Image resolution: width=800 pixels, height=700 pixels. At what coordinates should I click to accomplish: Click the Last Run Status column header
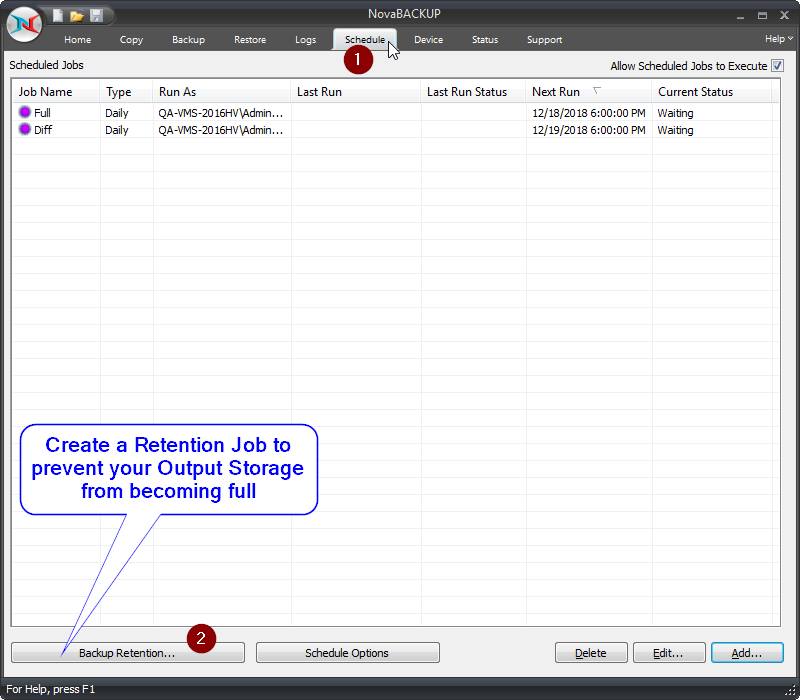pos(473,92)
